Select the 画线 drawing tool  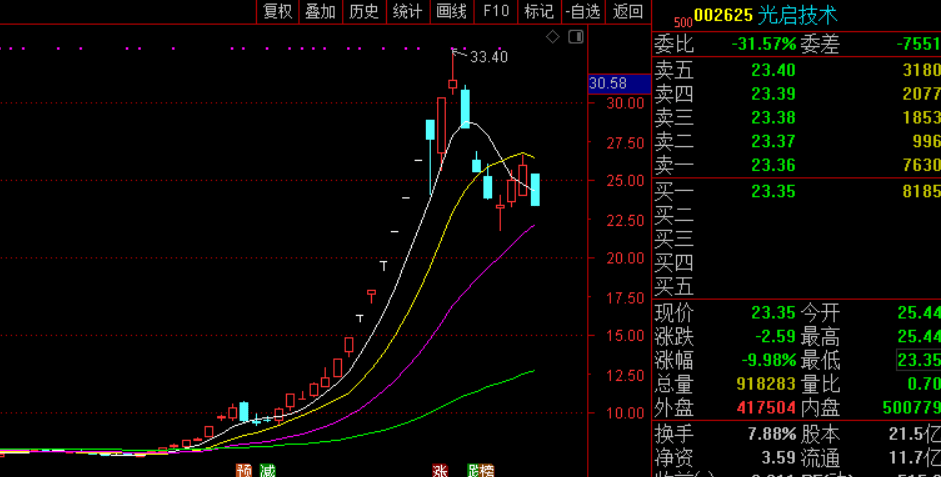[452, 12]
